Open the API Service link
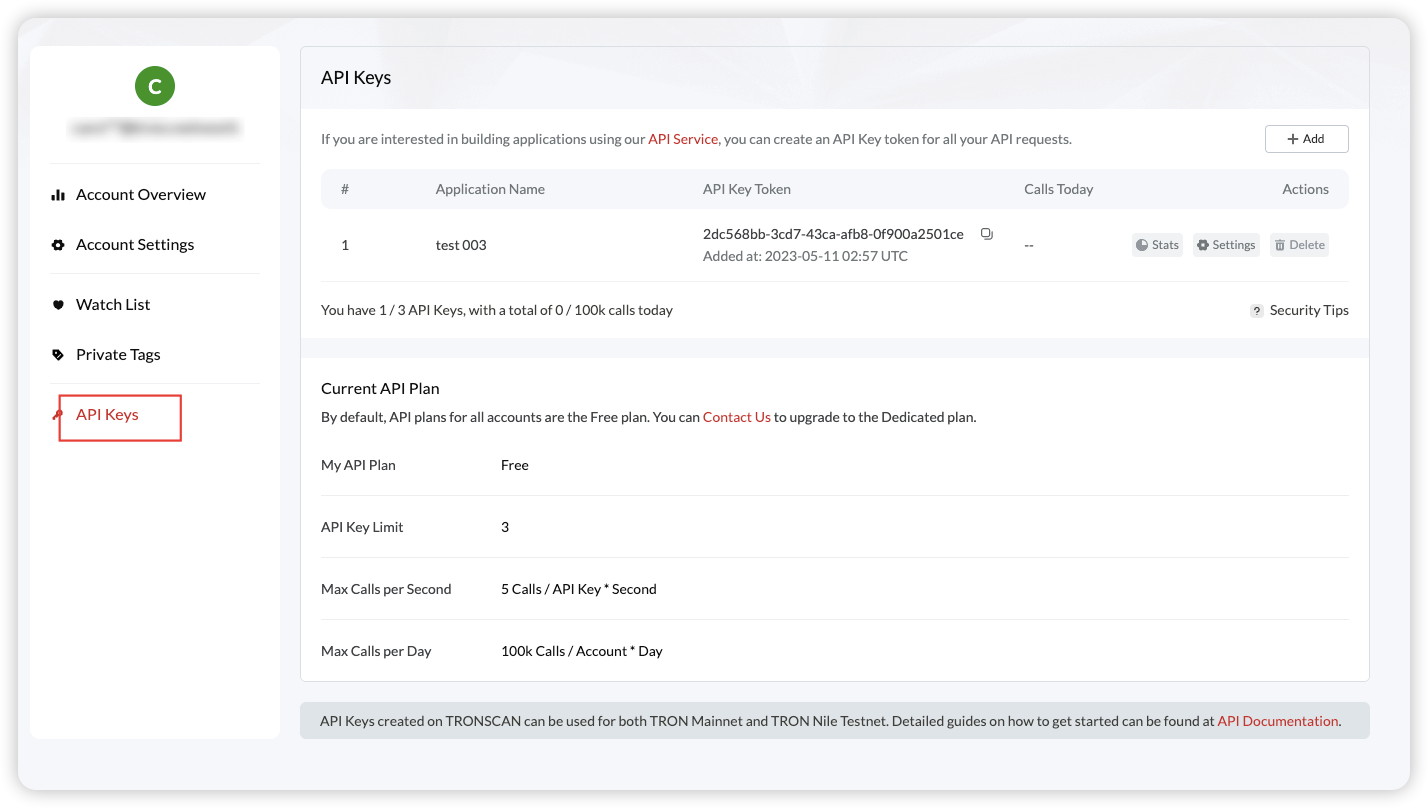The width and height of the screenshot is (1428, 808). tap(683, 139)
